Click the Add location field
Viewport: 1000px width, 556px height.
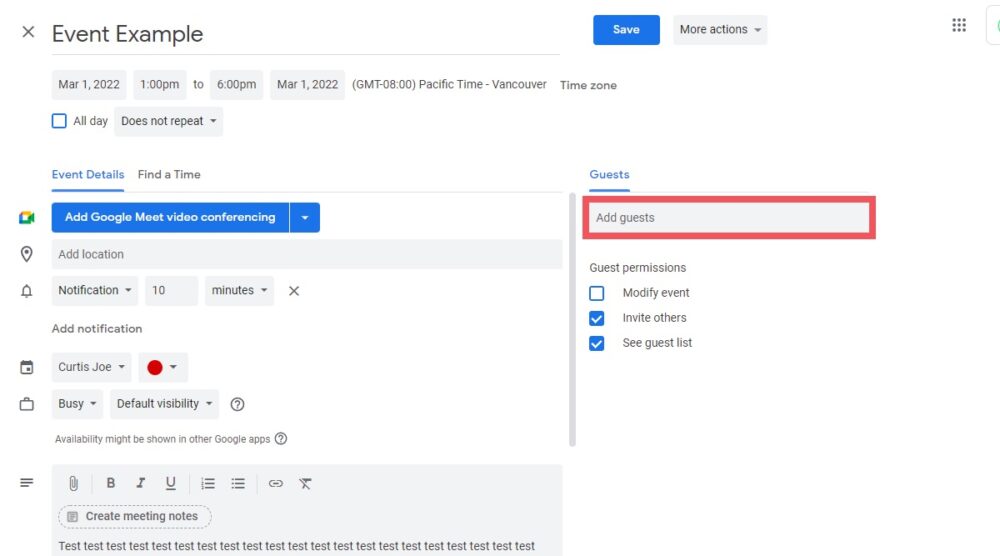pos(307,254)
